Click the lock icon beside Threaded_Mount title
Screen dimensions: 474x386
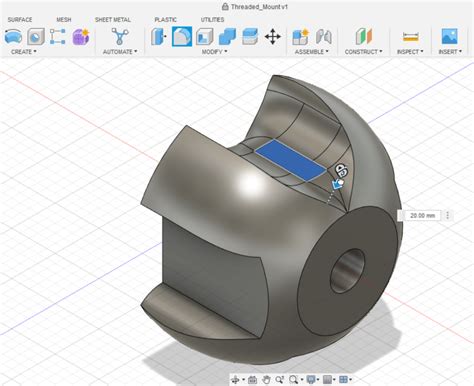click(x=225, y=7)
